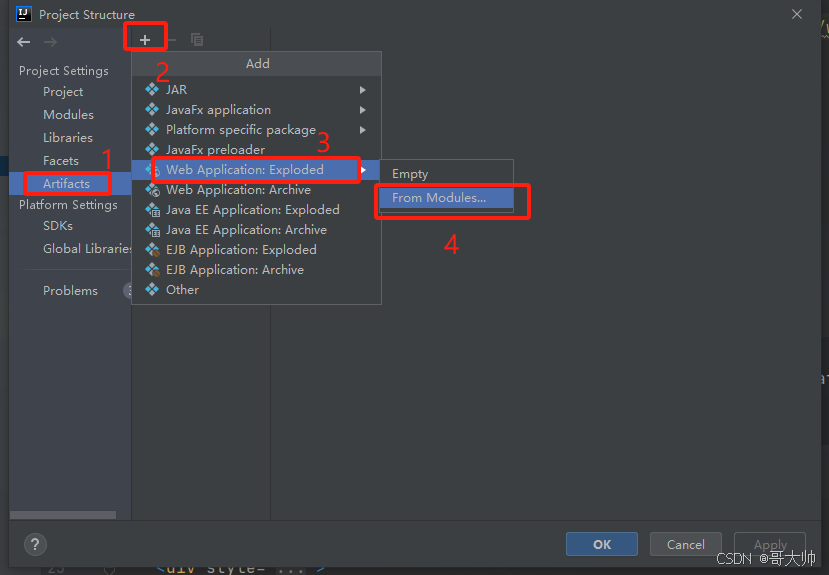Open Modules settings page

pyautogui.click(x=68, y=115)
